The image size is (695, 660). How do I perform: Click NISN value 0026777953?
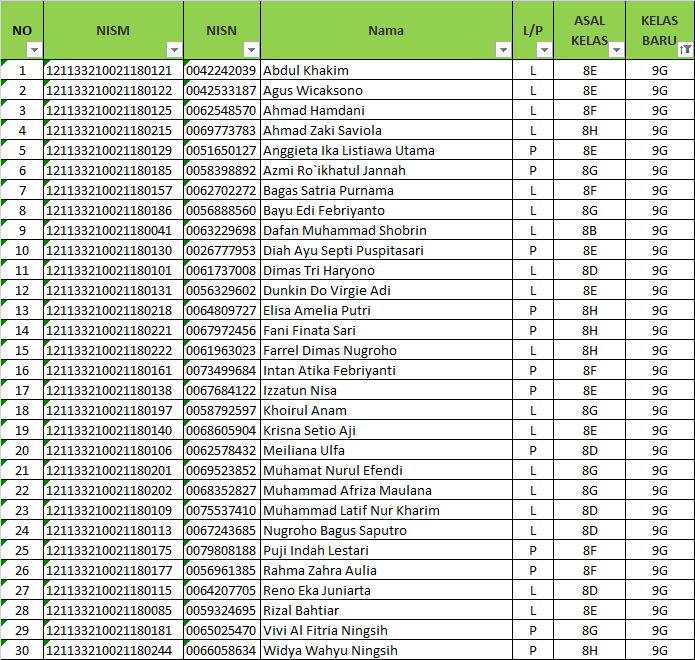pos(221,250)
